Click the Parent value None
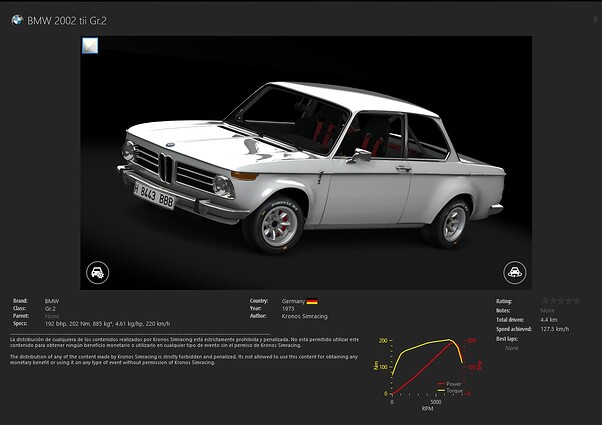This screenshot has height=425, width=602. [52, 316]
